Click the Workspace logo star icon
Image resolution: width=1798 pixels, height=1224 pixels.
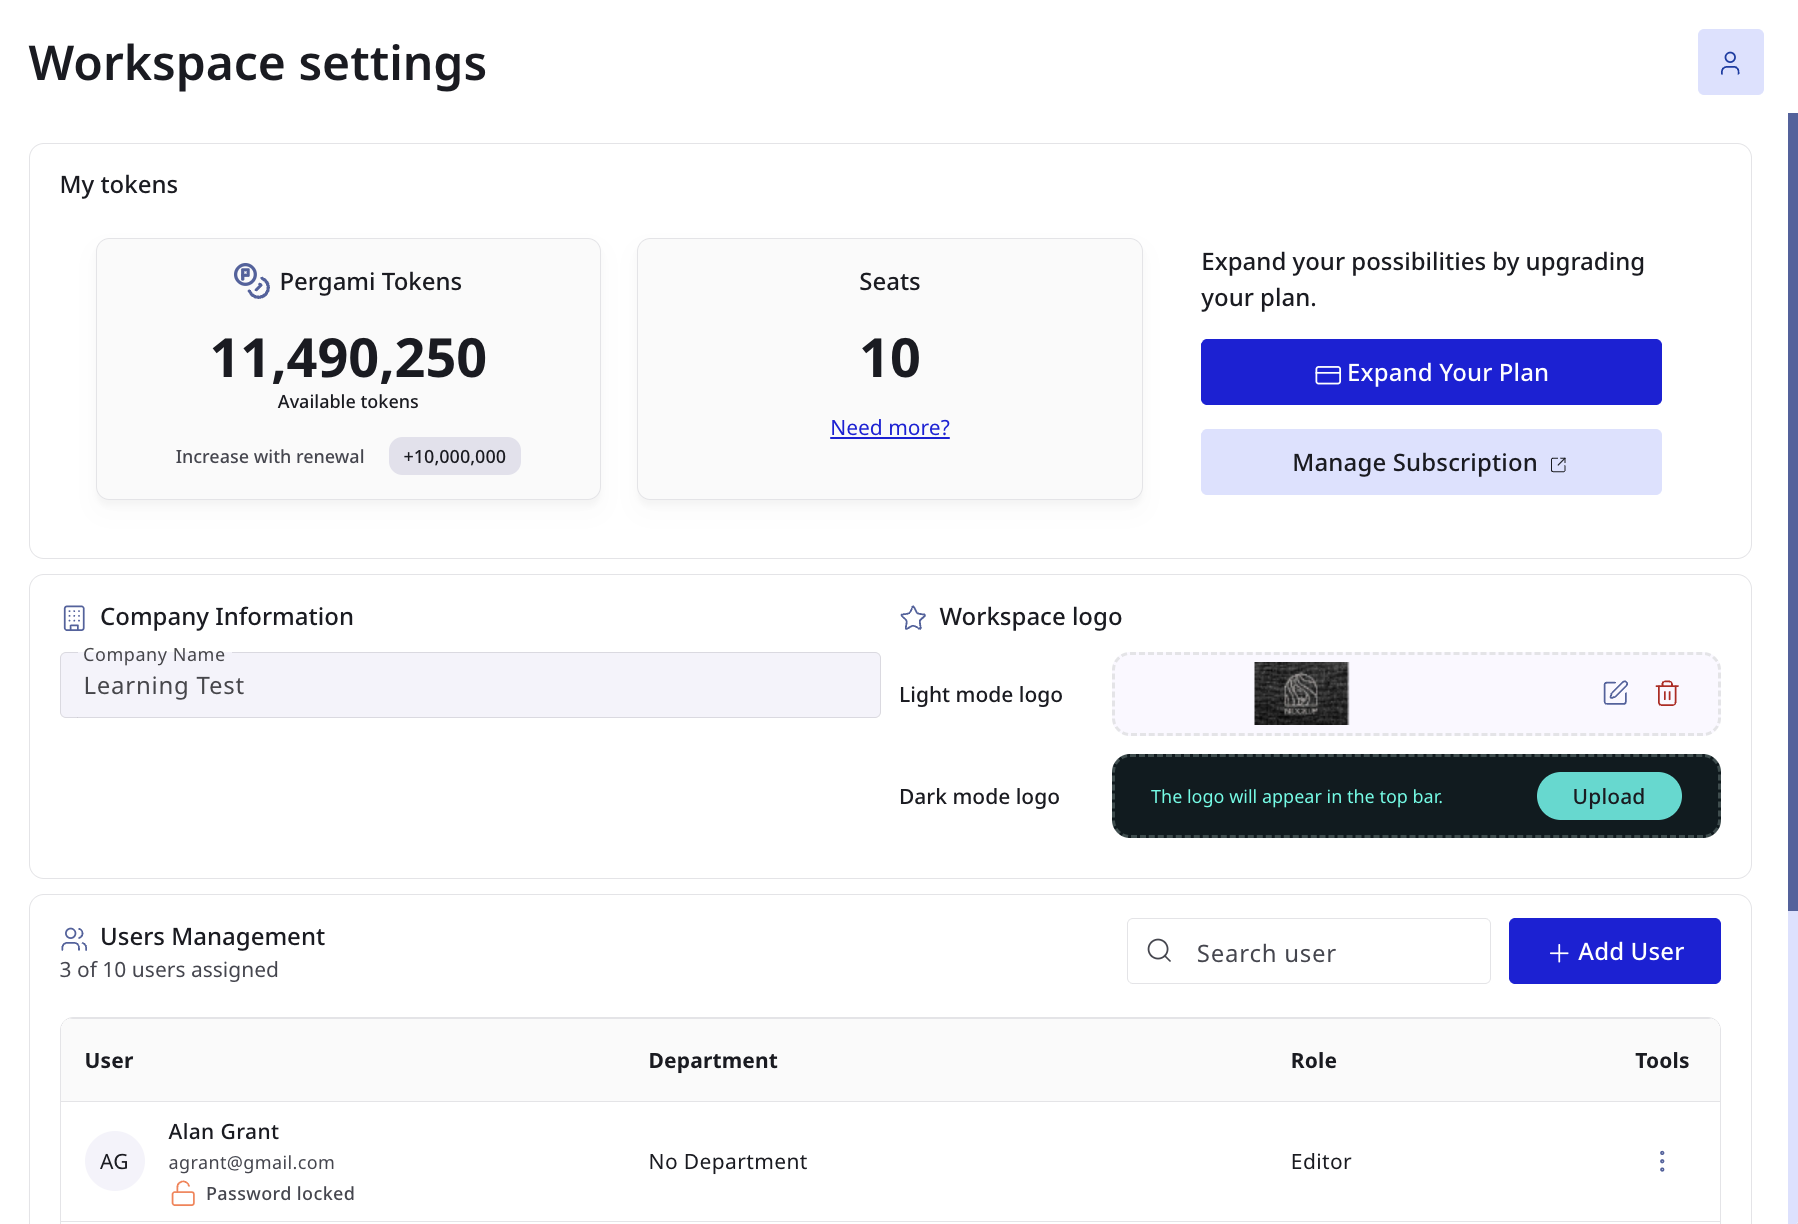coord(913,618)
